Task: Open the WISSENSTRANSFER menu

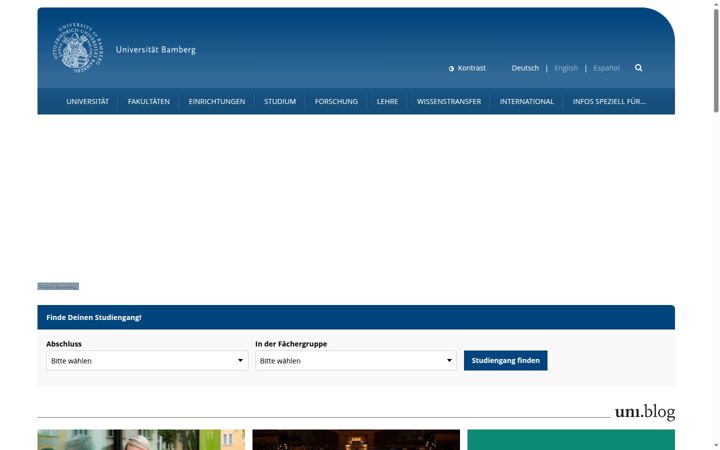Action: (x=449, y=101)
